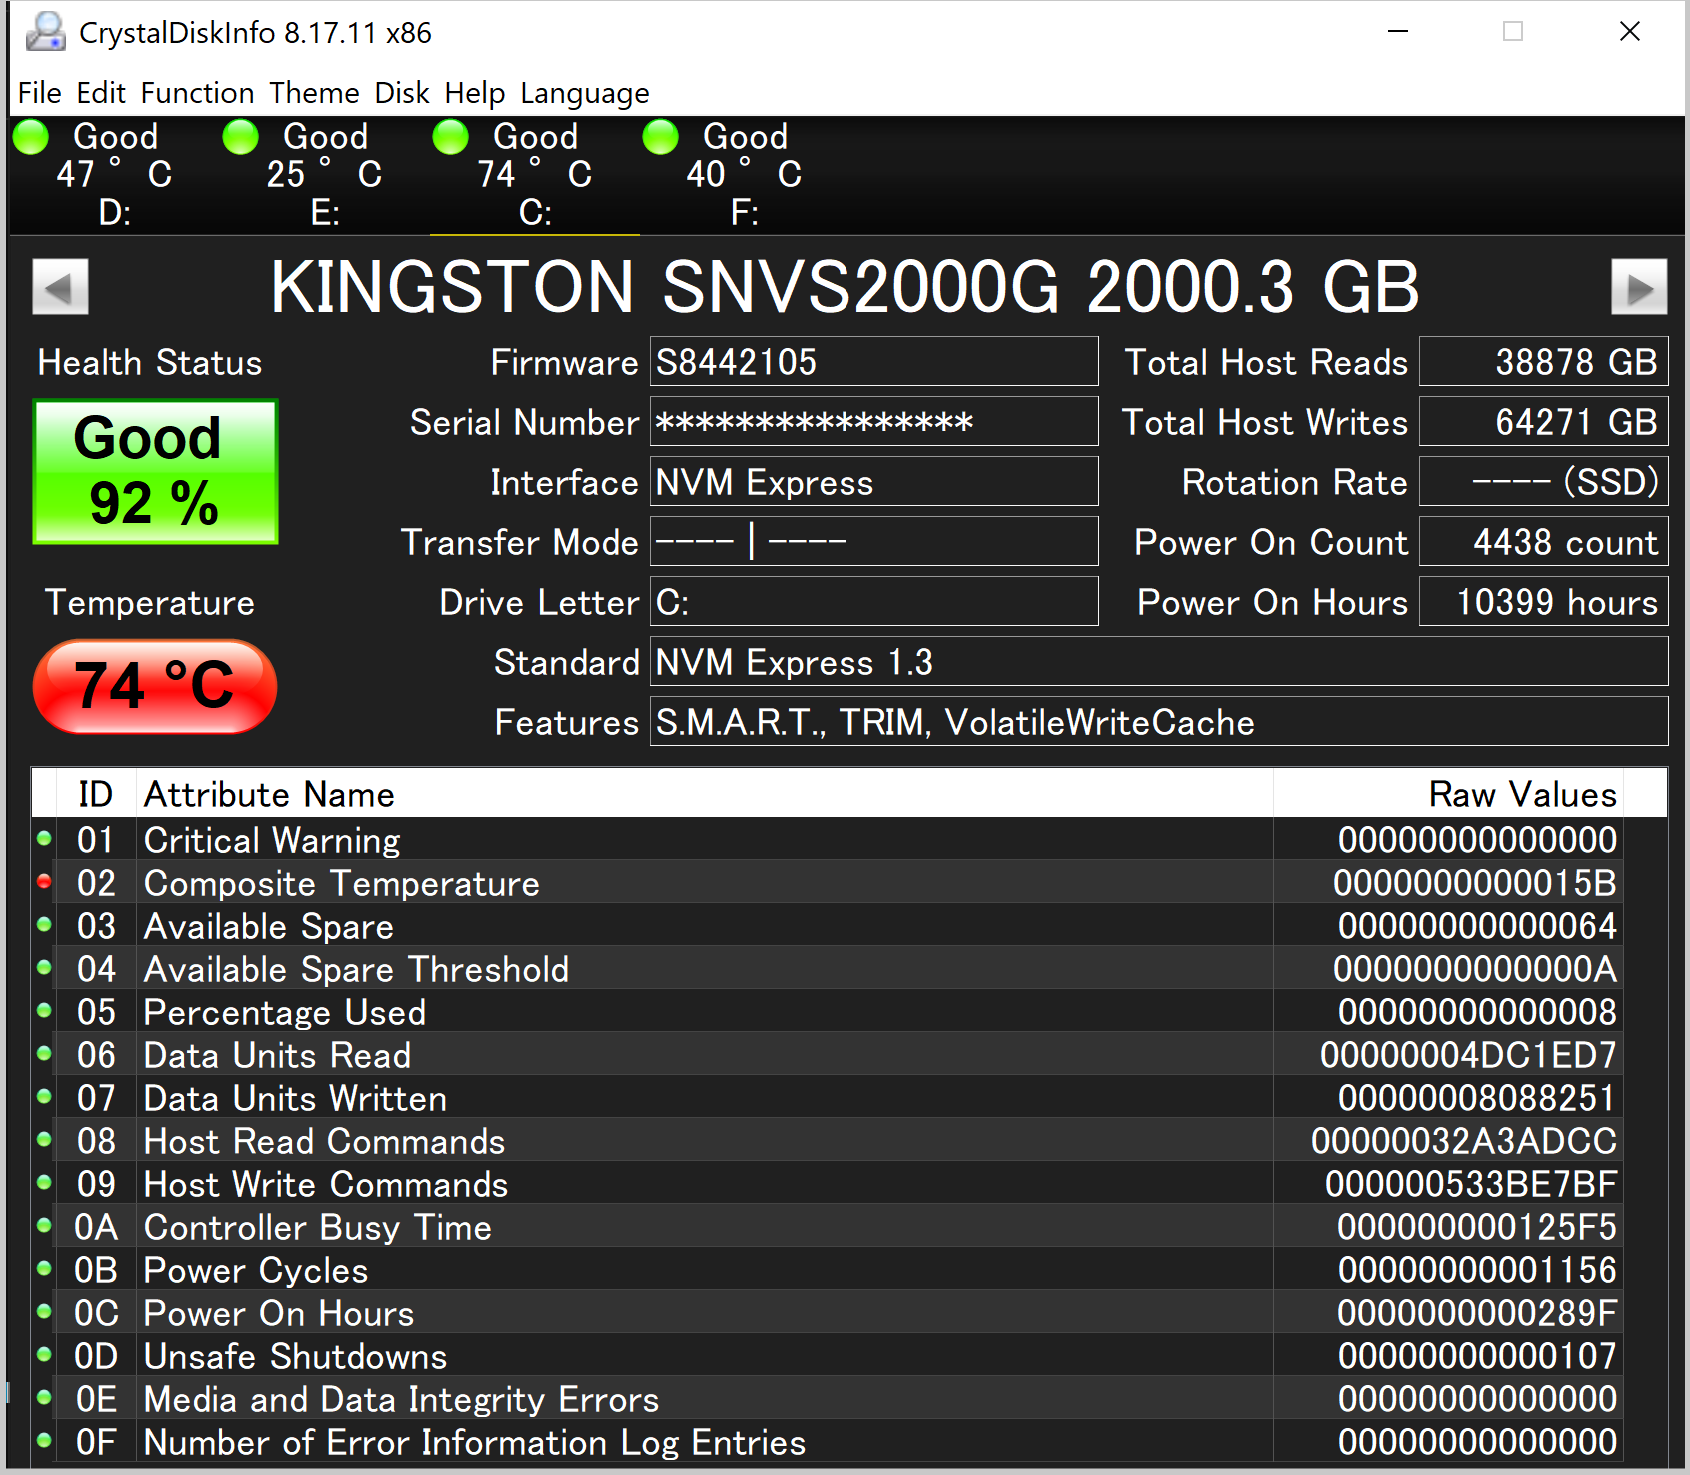Select the Host Write Commands row
The width and height of the screenshot is (1690, 1475).
[828, 1184]
